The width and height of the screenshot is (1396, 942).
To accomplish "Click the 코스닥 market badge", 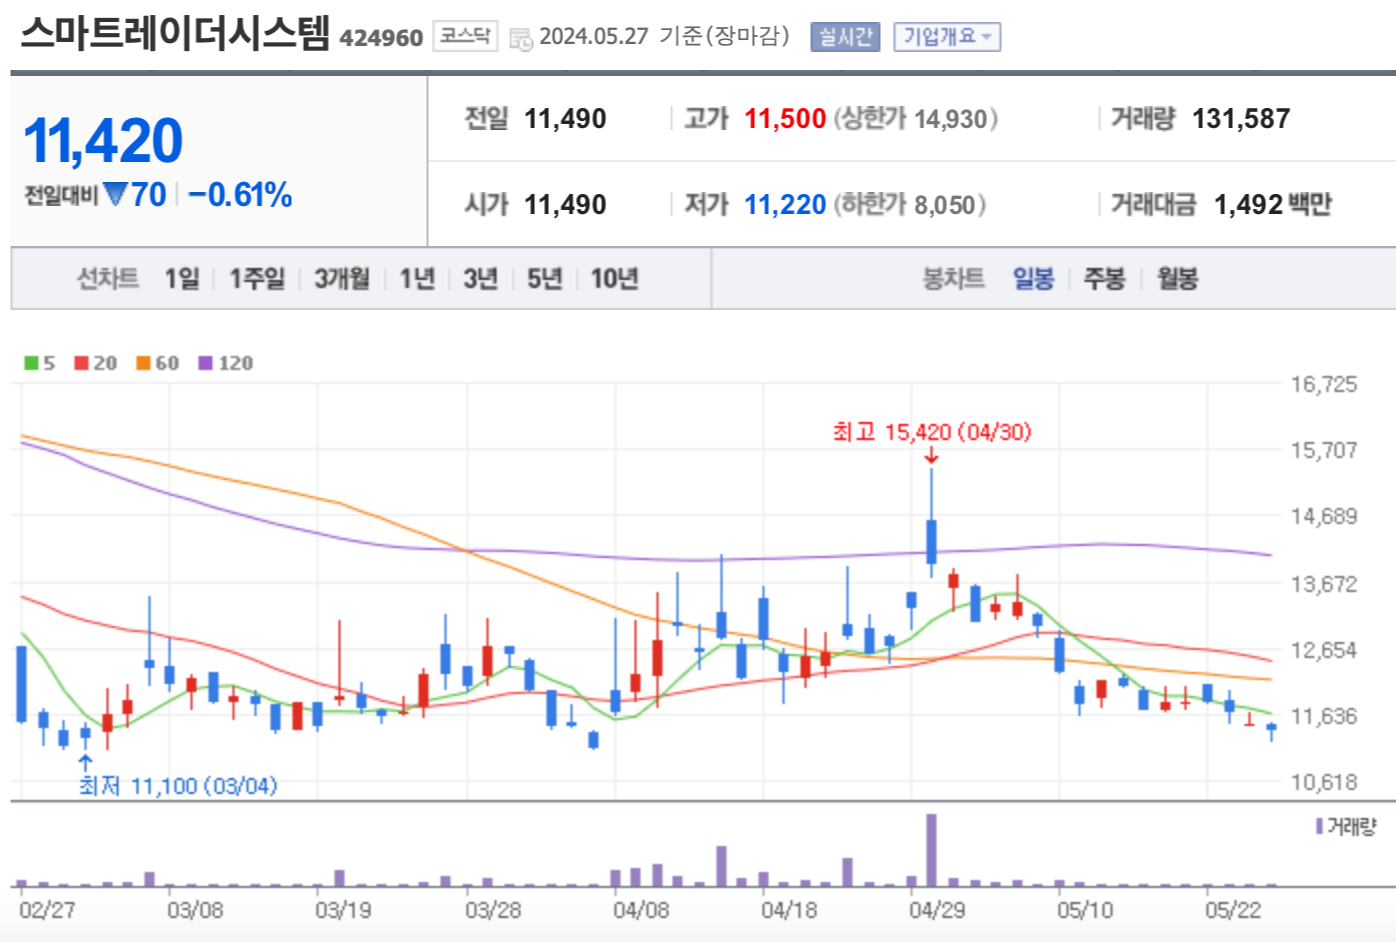I will click(465, 36).
